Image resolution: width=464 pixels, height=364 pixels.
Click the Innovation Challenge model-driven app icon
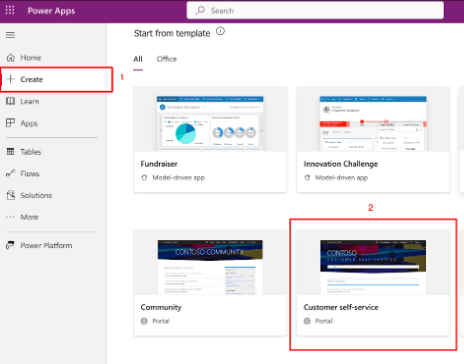click(307, 178)
